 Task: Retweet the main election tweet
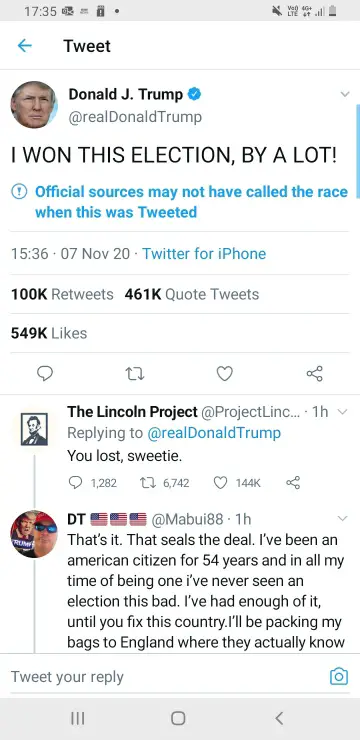point(135,374)
